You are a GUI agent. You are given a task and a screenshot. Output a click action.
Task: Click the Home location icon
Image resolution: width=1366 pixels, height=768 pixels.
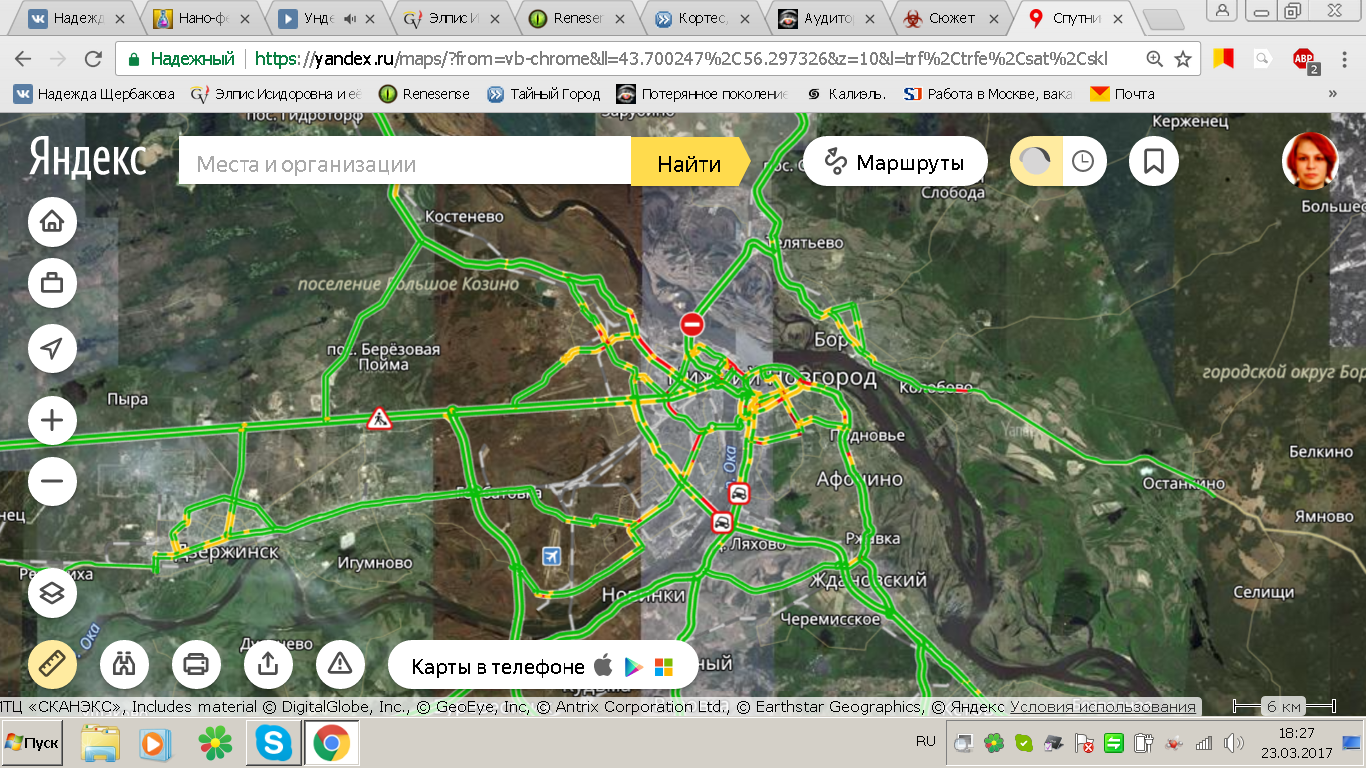[x=52, y=222]
